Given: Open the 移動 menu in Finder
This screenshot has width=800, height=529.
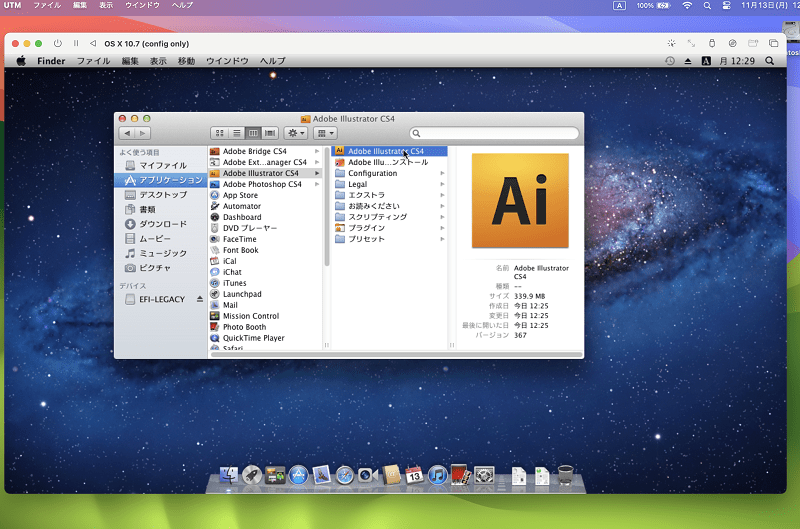Looking at the screenshot, I should tap(186, 61).
